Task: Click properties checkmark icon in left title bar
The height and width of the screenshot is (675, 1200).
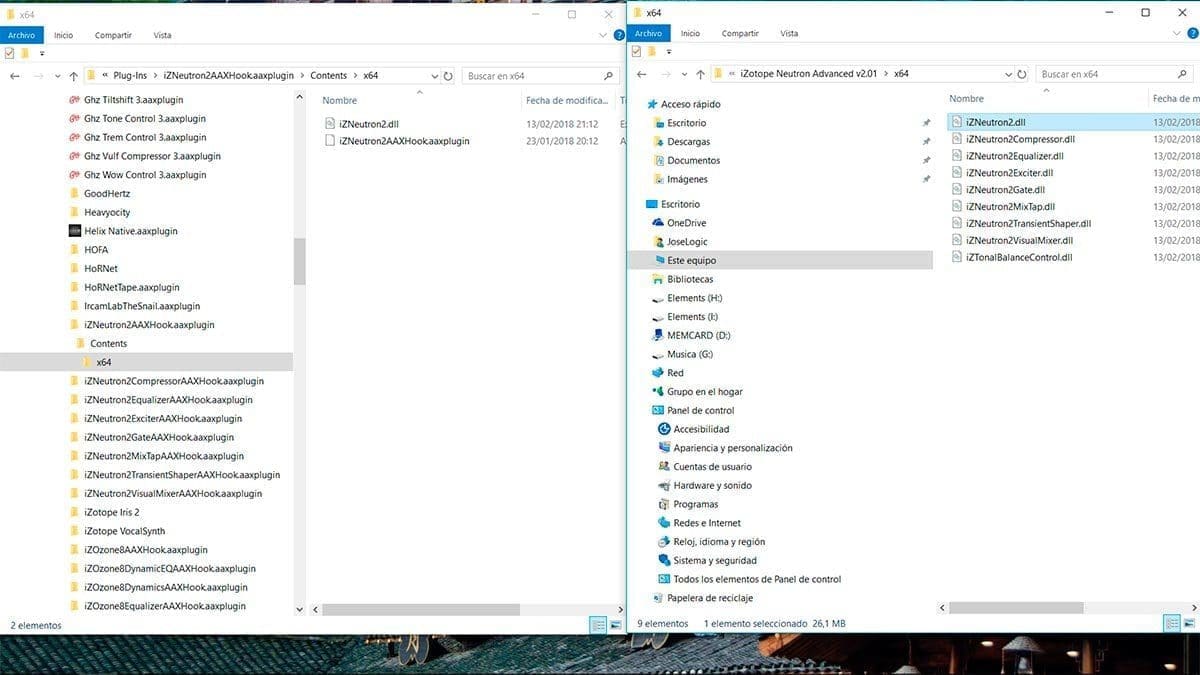Action: click(x=9, y=53)
